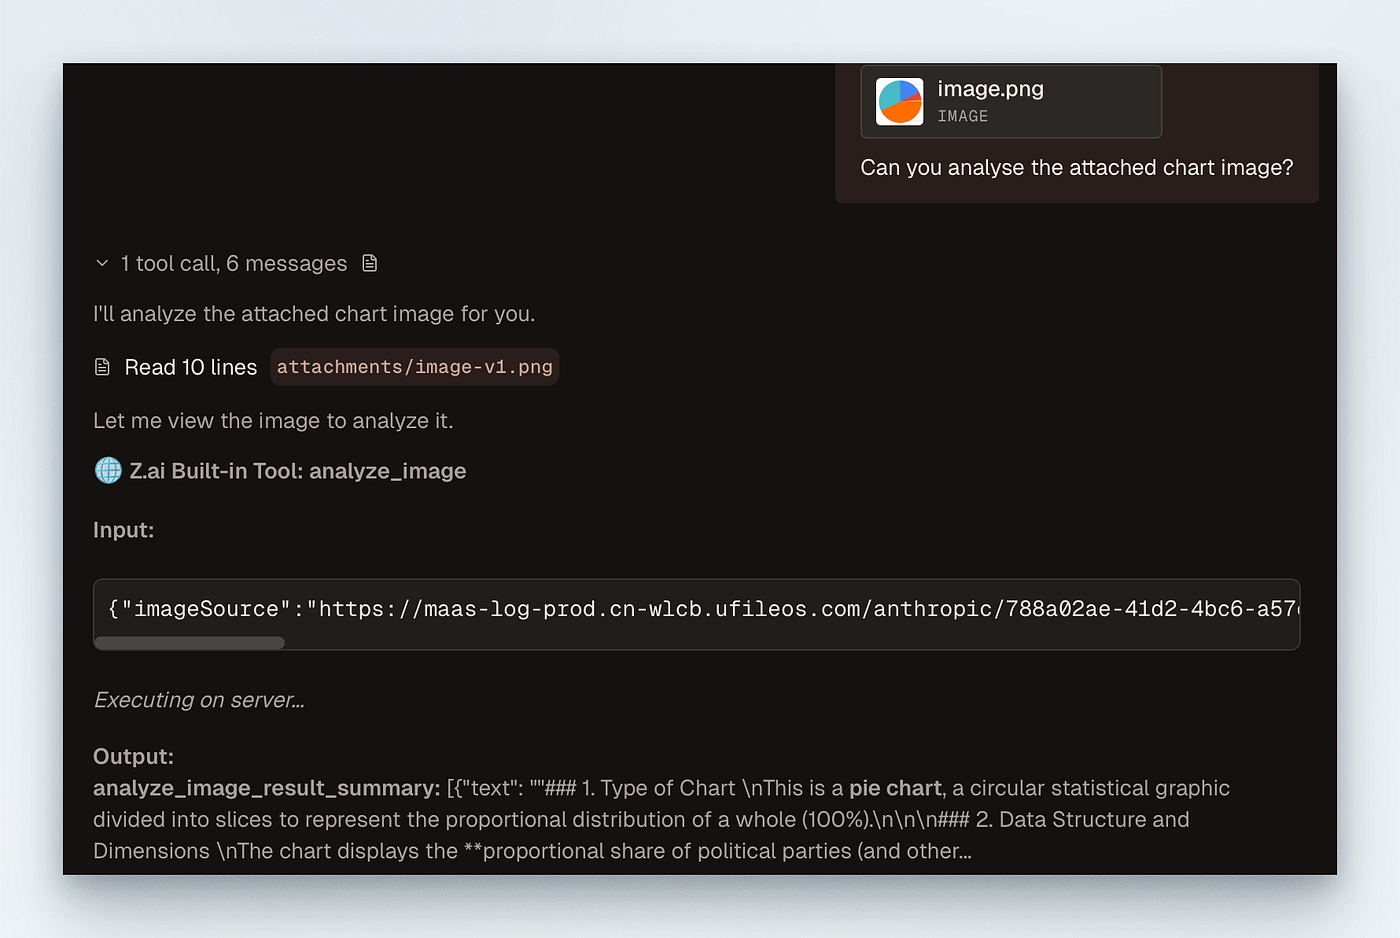Viewport: 1400px width, 938px height.
Task: Open the attachments/image-v1.png path chip
Action: tap(414, 367)
